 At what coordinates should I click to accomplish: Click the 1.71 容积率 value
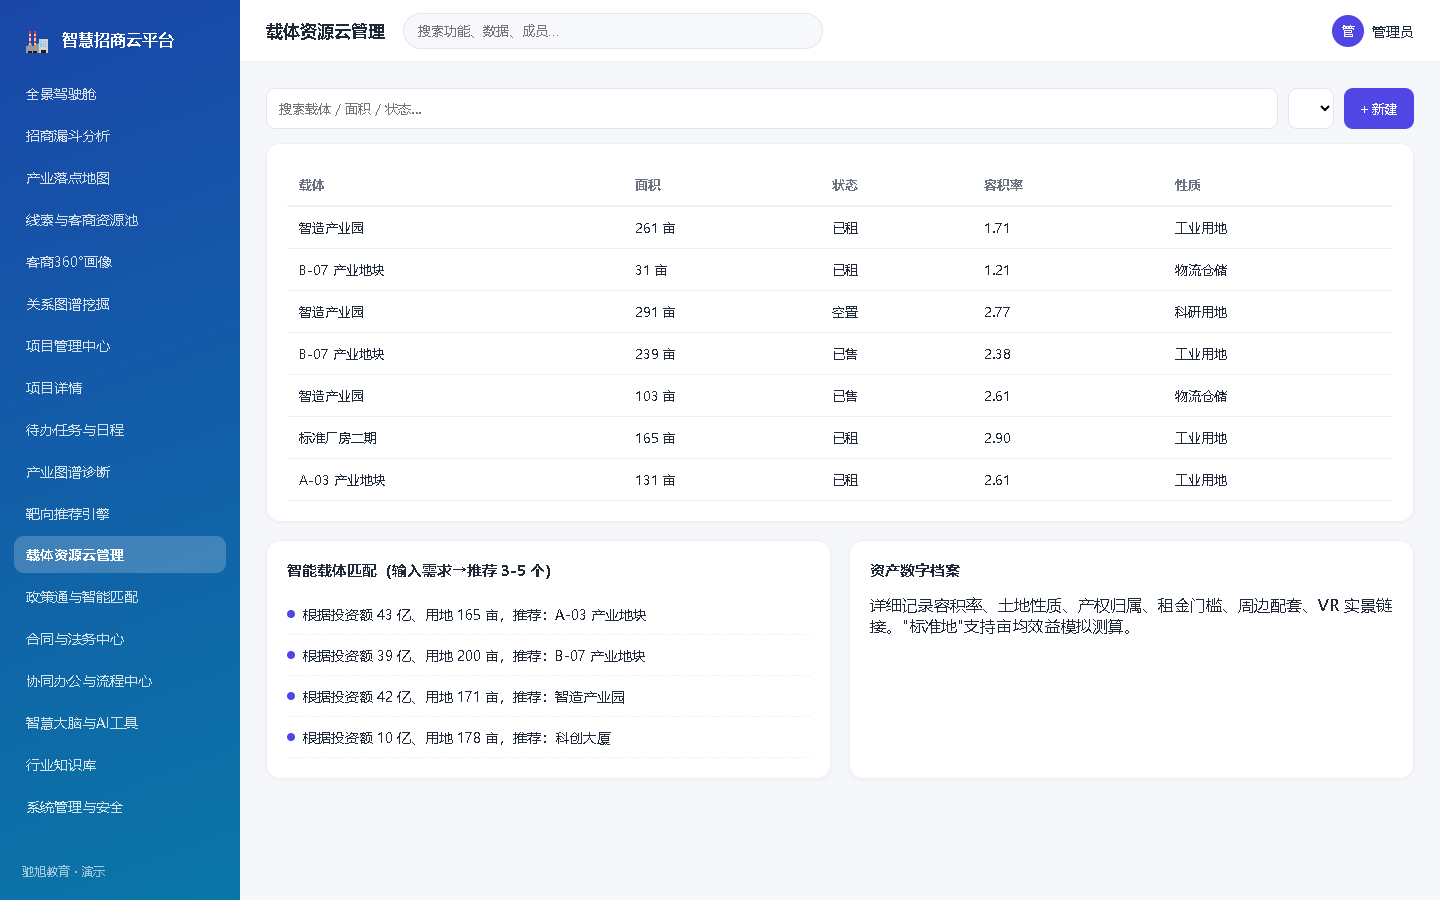tap(997, 228)
